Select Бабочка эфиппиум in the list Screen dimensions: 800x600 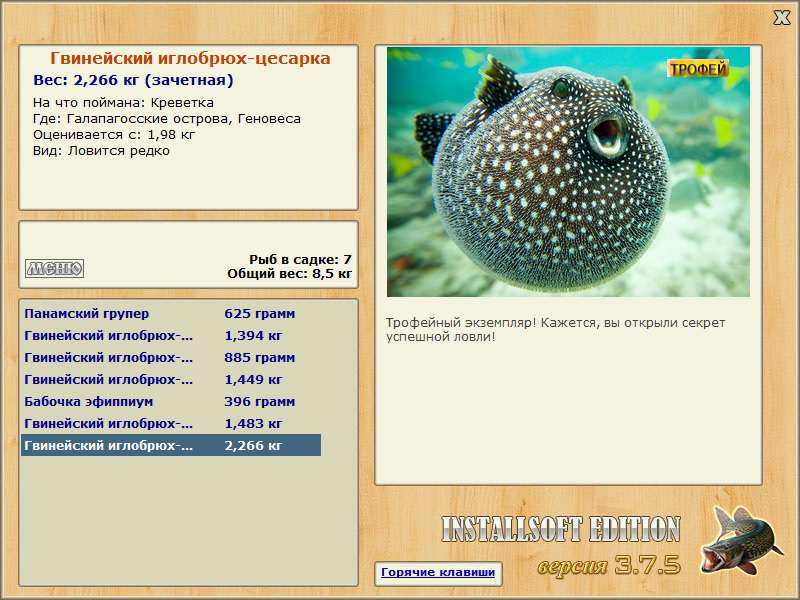pyautogui.click(x=171, y=402)
